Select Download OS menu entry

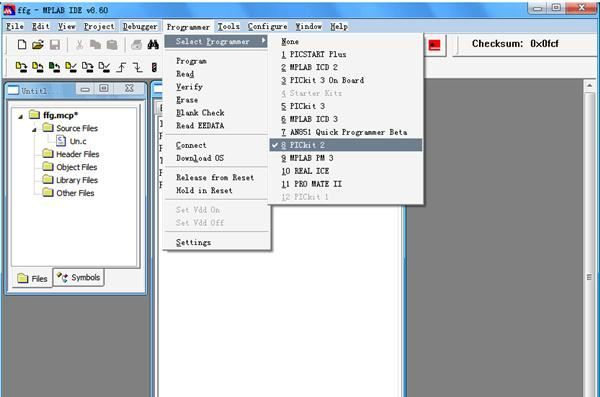(216, 158)
